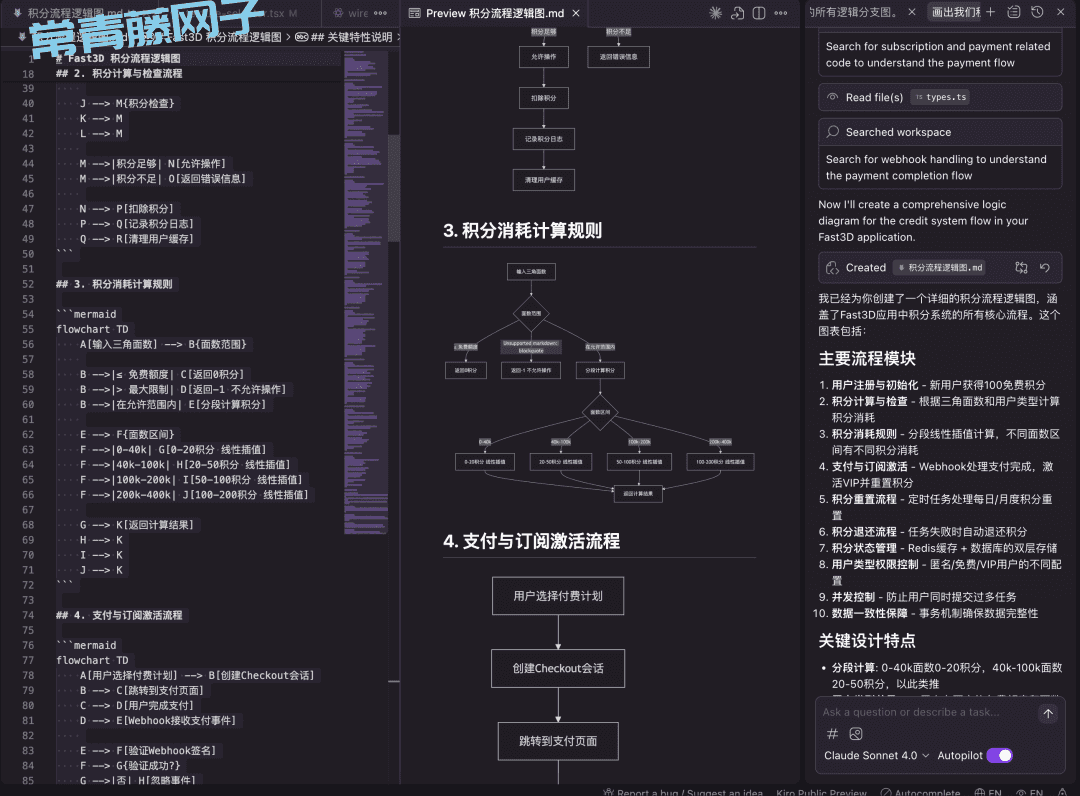Click the markdown file icon in the breadcrumb

pyautogui.click(x=21, y=36)
